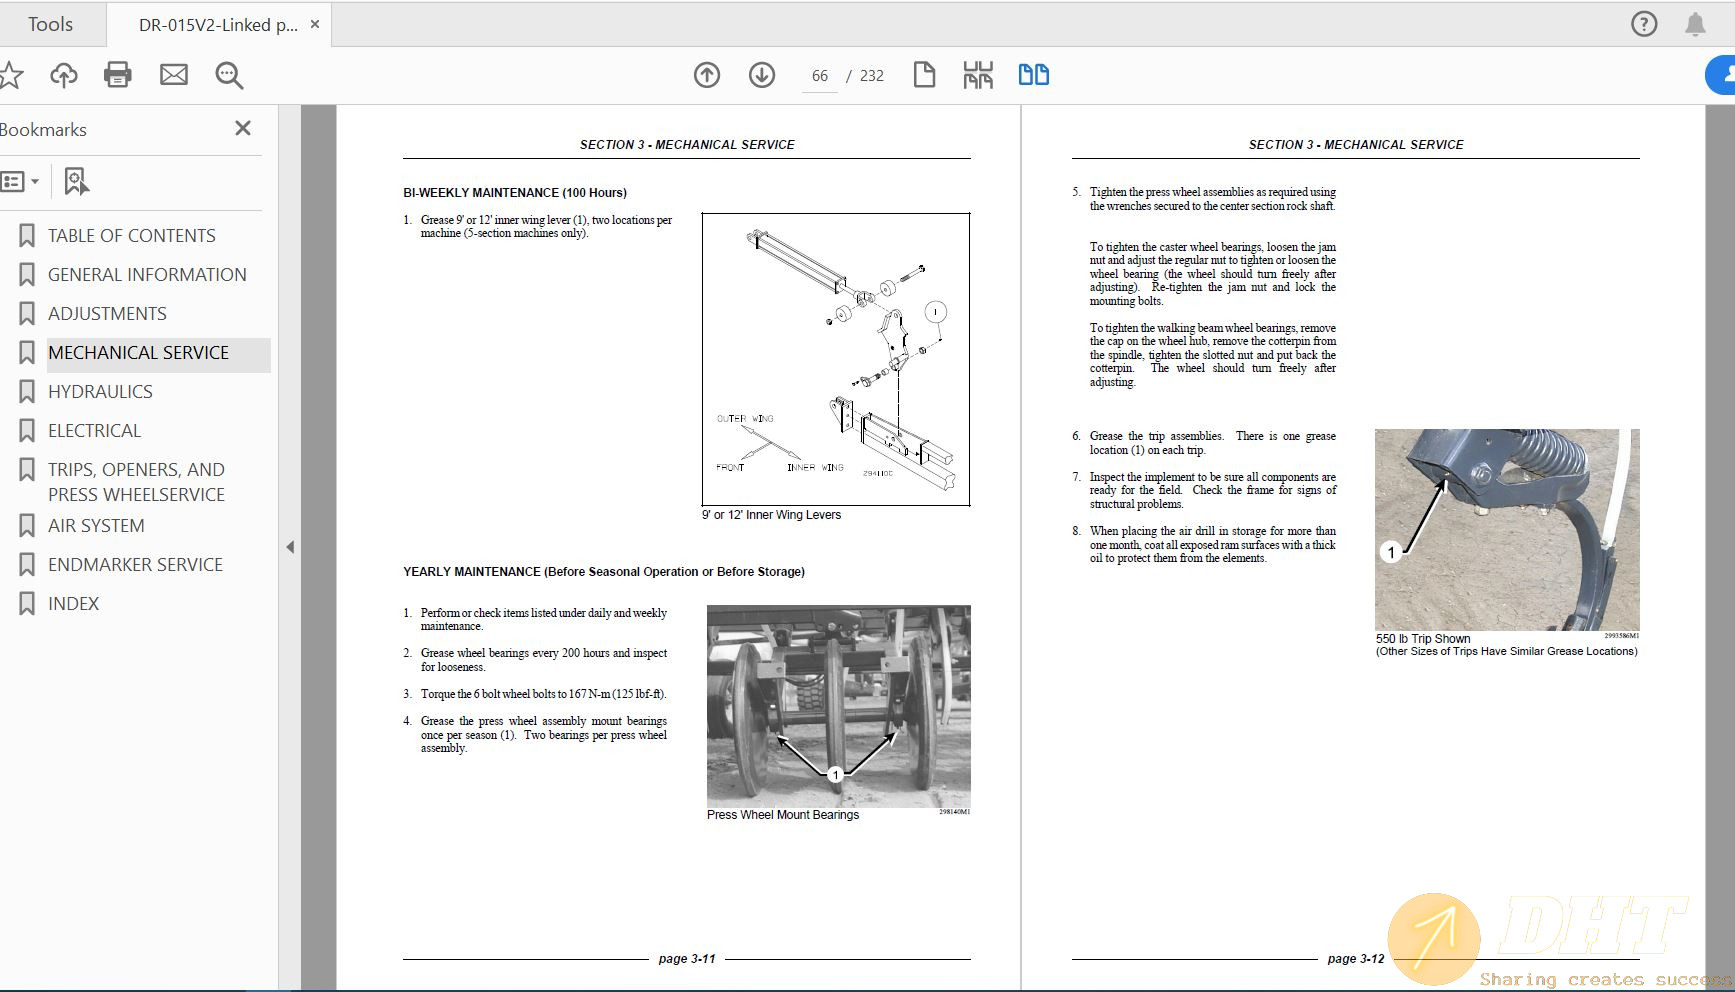Open notifications bell icon
This screenshot has width=1735, height=992.
coord(1695,24)
